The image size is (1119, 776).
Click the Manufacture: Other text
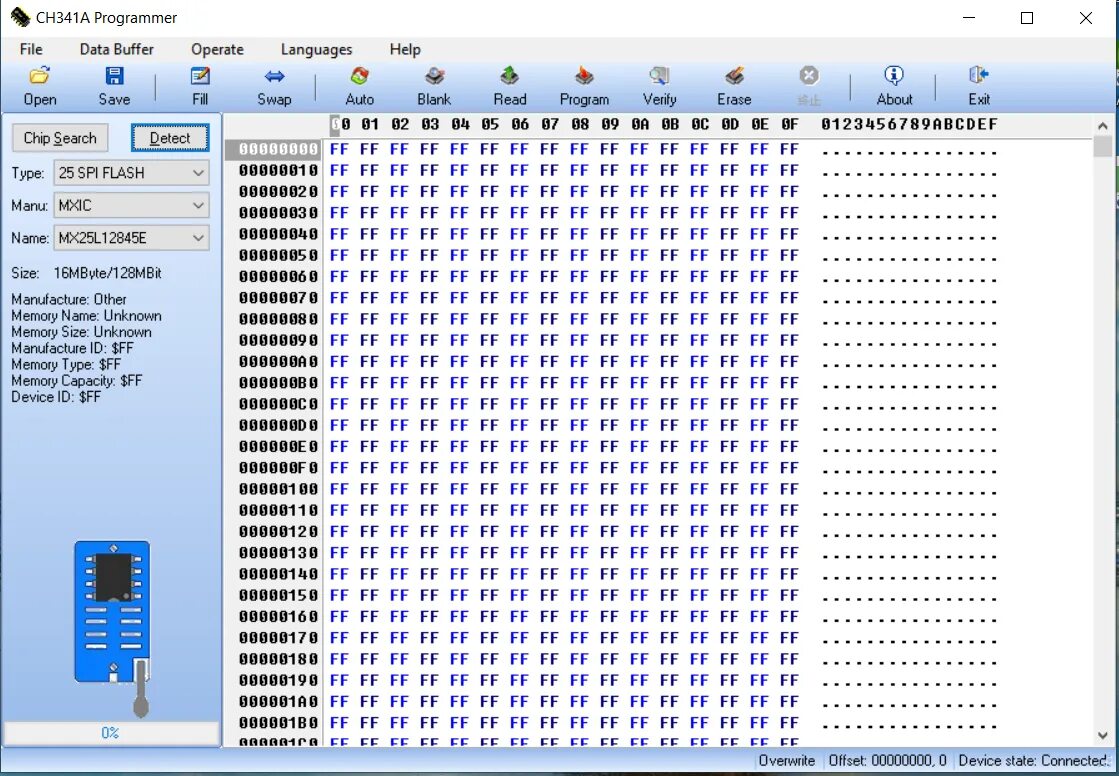69,299
